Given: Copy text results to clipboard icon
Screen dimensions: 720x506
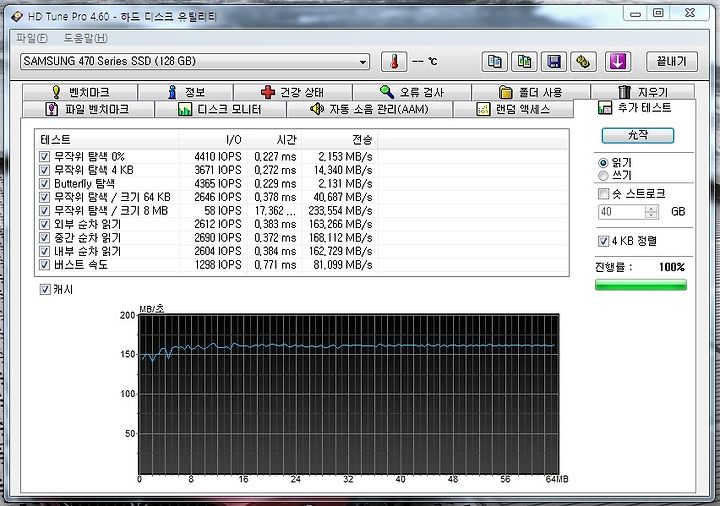Looking at the screenshot, I should 495,62.
